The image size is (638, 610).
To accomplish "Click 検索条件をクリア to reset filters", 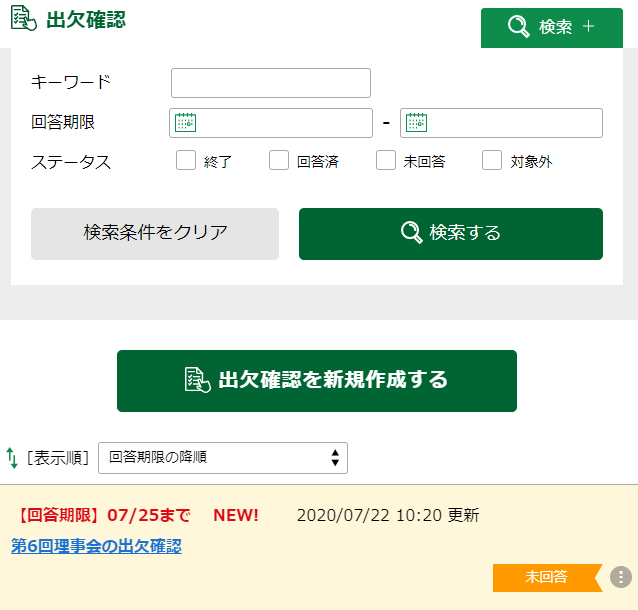I will pyautogui.click(x=155, y=234).
